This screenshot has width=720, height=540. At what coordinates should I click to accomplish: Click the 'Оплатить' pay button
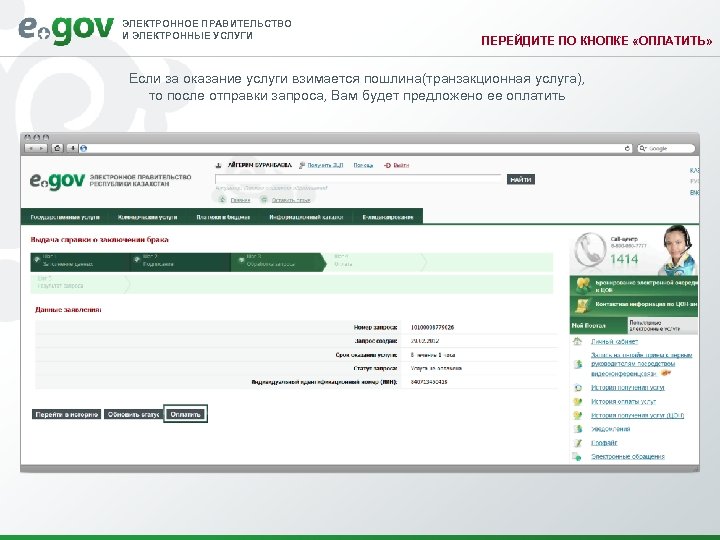[186, 414]
